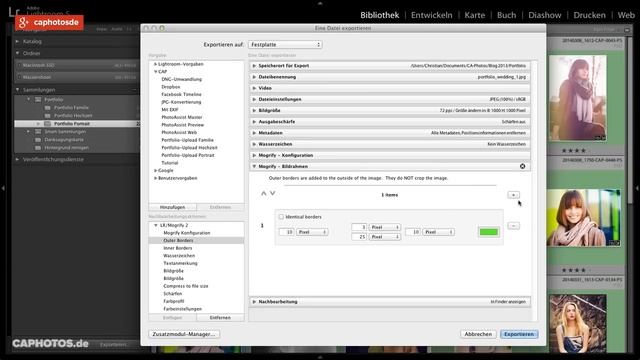The height and width of the screenshot is (360, 640).
Task: Select smiling woman with scarf thumbnail
Action: pyautogui.click(x=584, y=218)
